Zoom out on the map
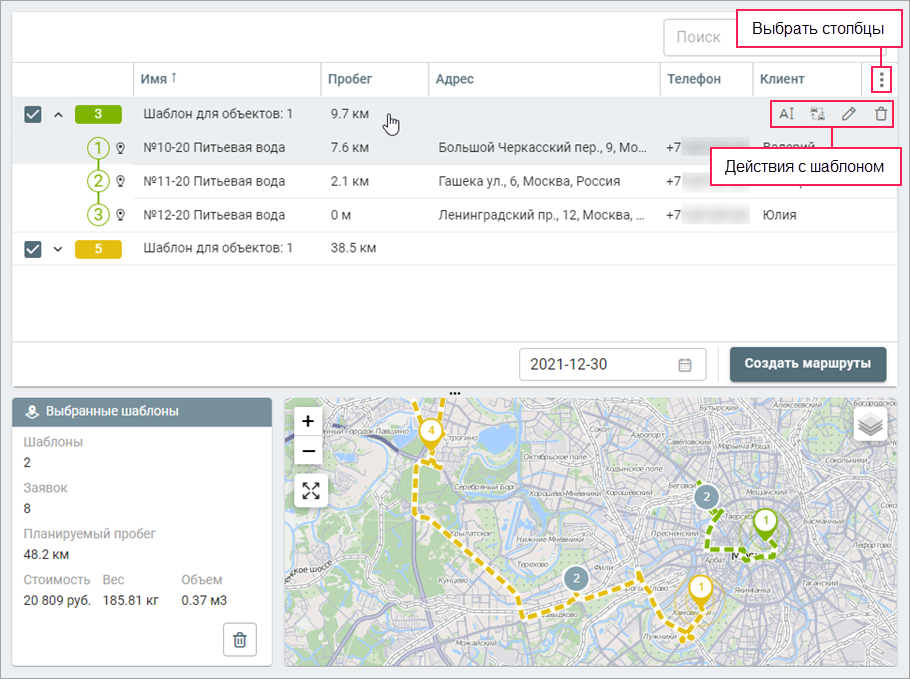The image size is (910, 679). (x=309, y=451)
